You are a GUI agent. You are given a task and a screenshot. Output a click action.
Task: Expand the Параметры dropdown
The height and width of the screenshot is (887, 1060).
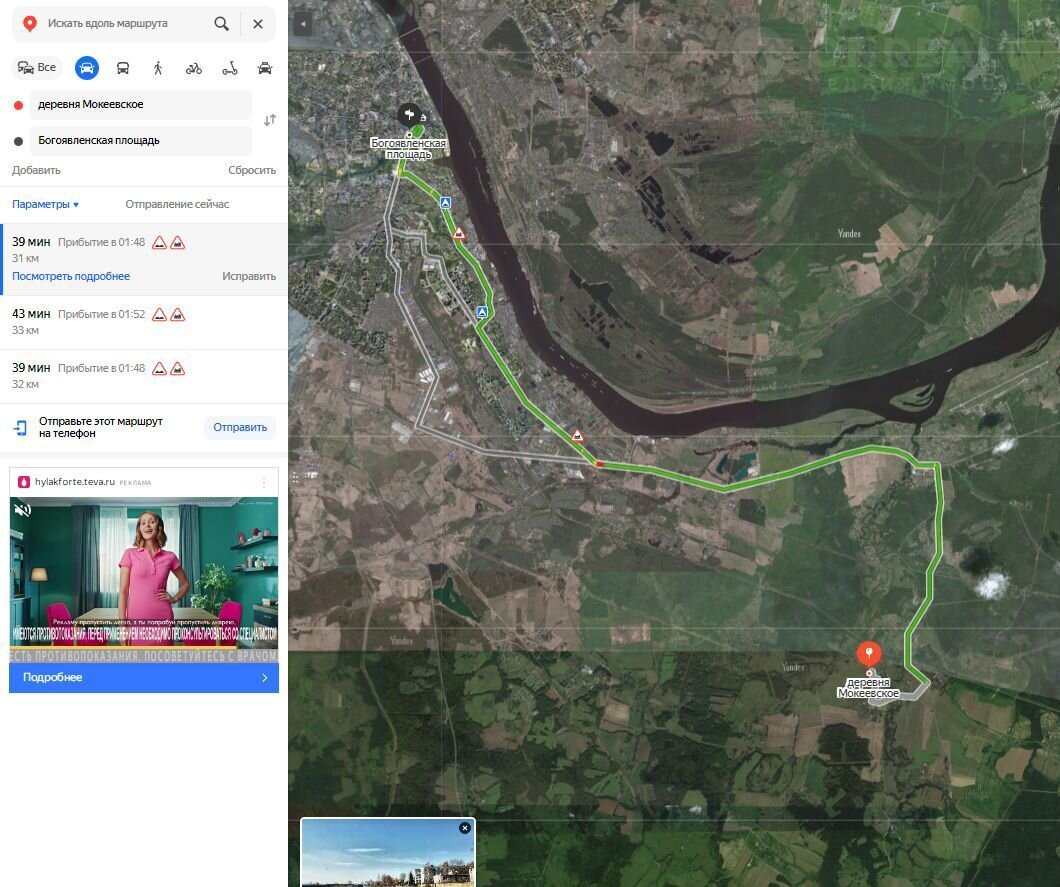[45, 204]
